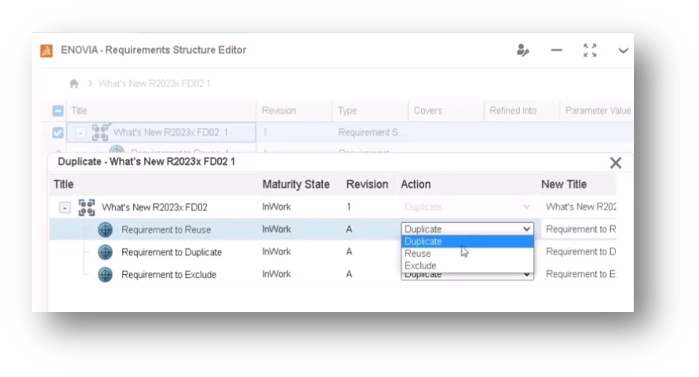
Task: Click the background requirement specification icon
Action: tap(100, 132)
